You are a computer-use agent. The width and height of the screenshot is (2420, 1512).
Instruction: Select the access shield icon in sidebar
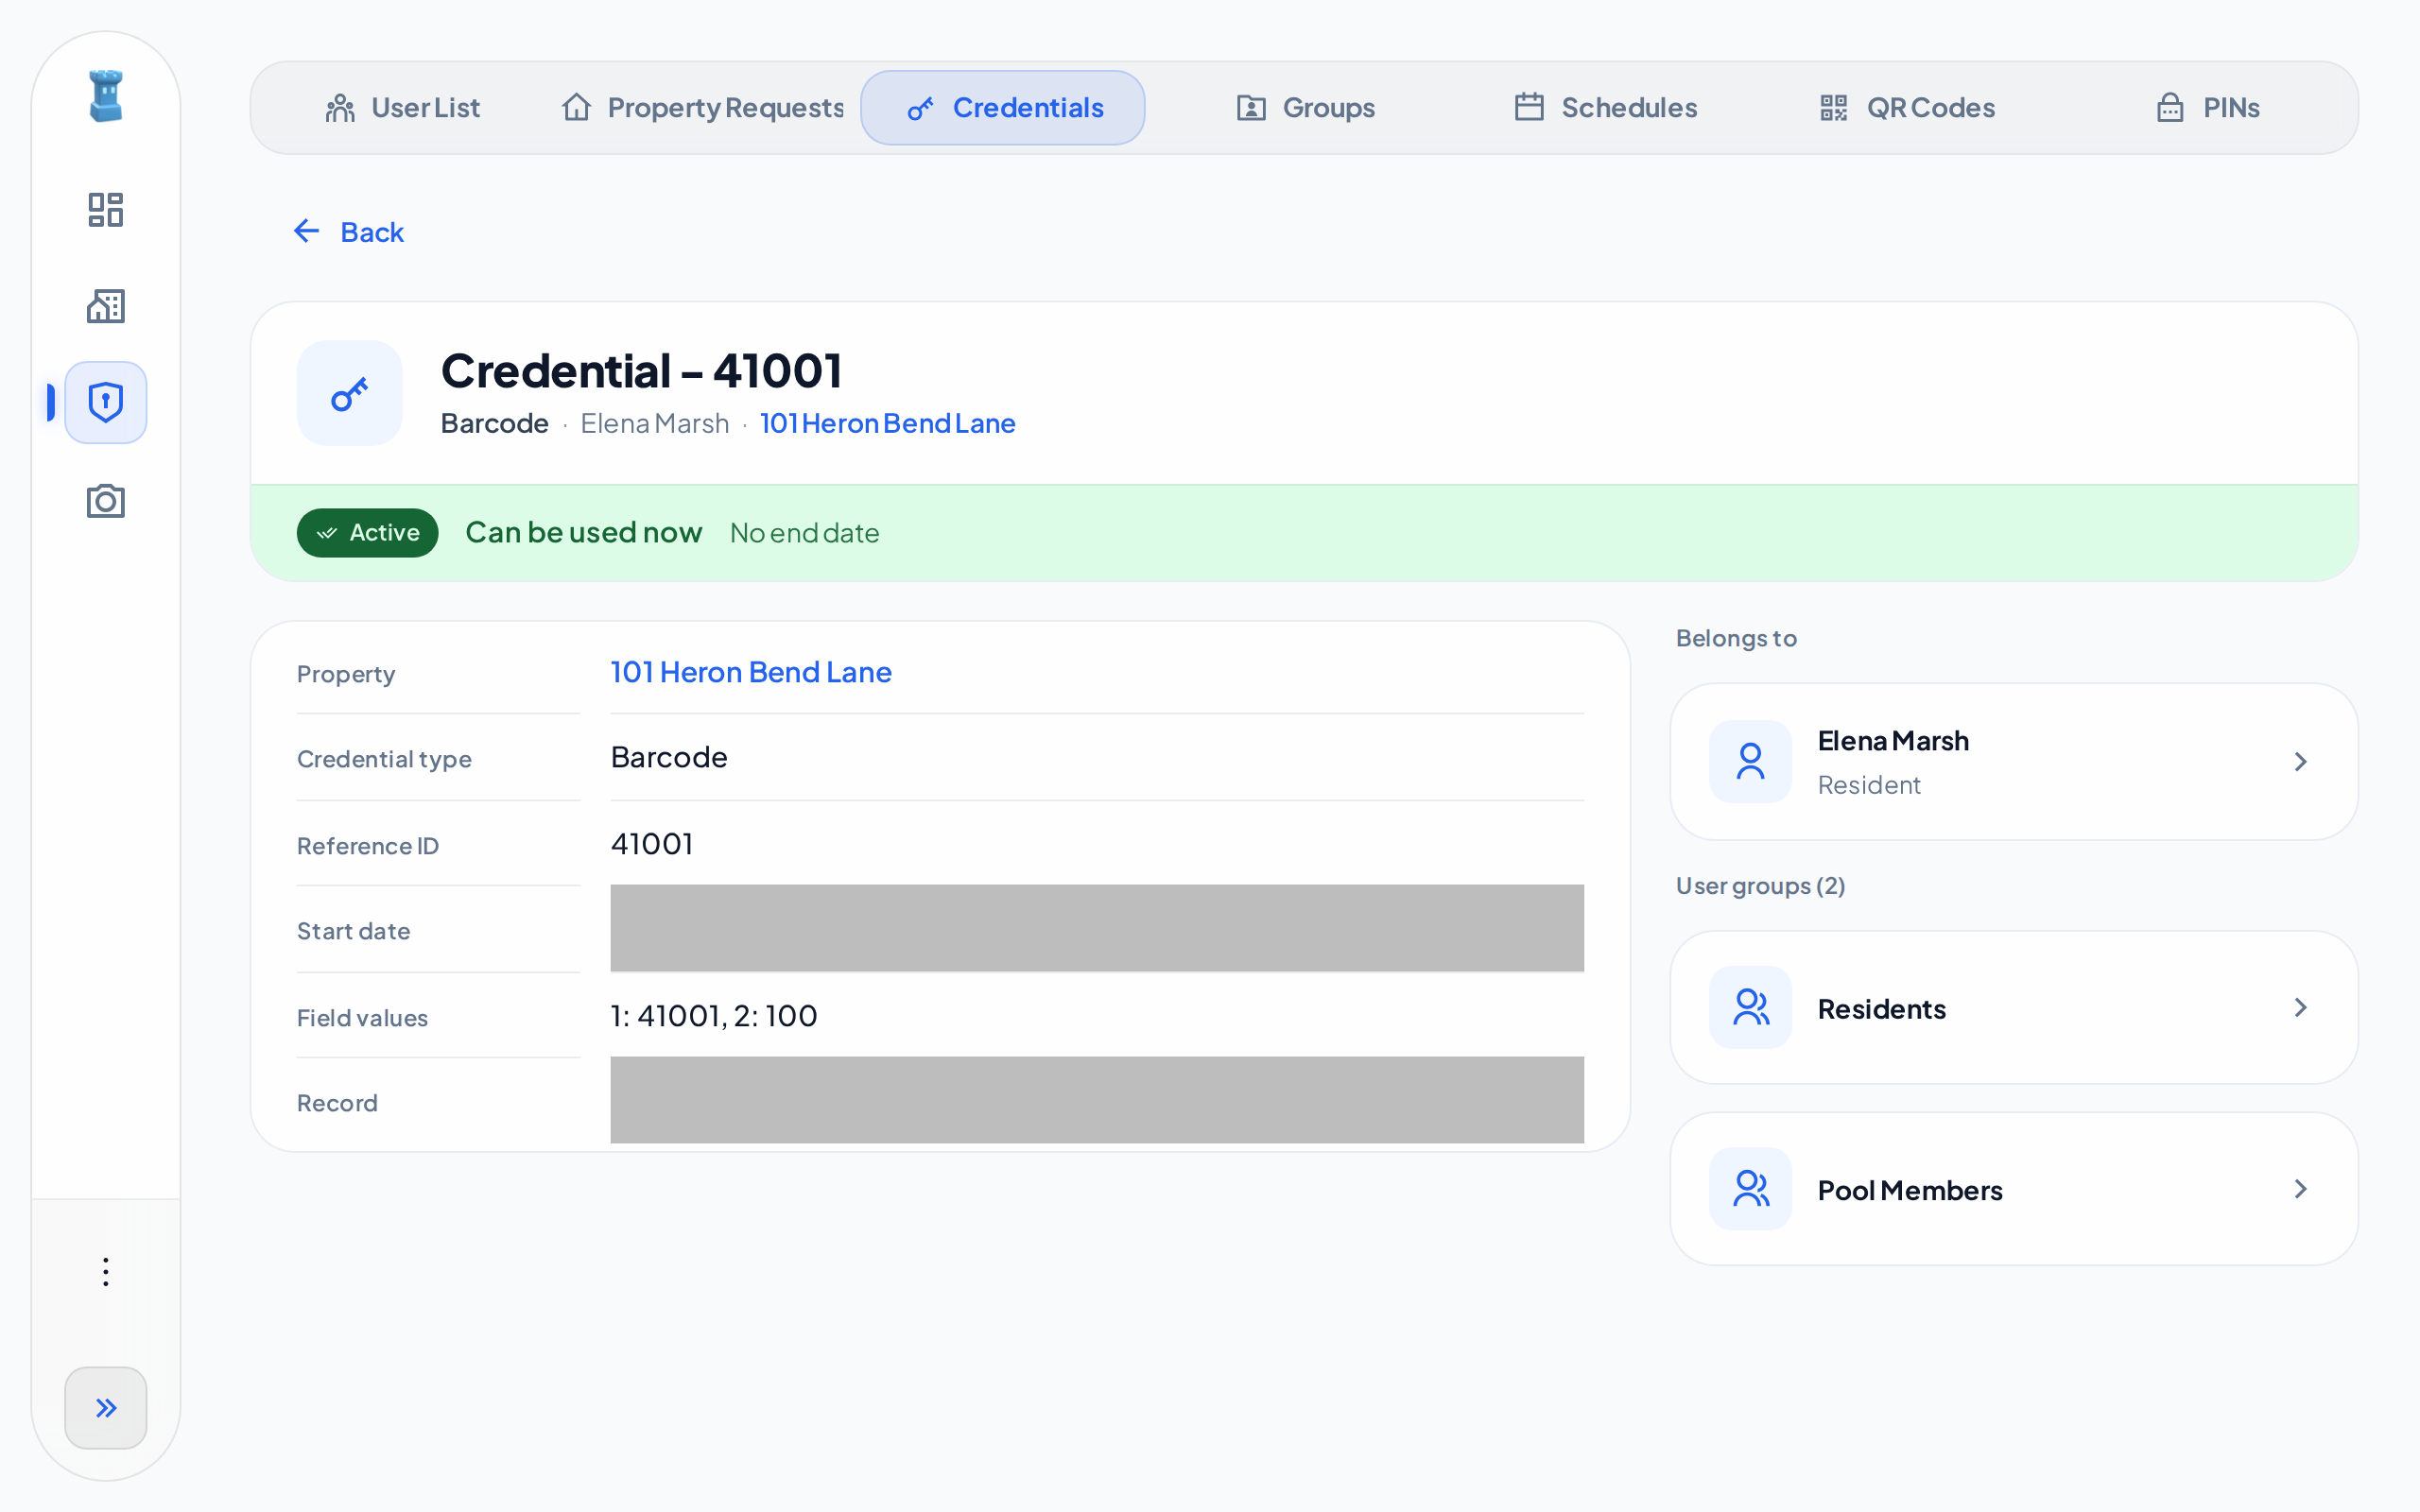point(105,402)
